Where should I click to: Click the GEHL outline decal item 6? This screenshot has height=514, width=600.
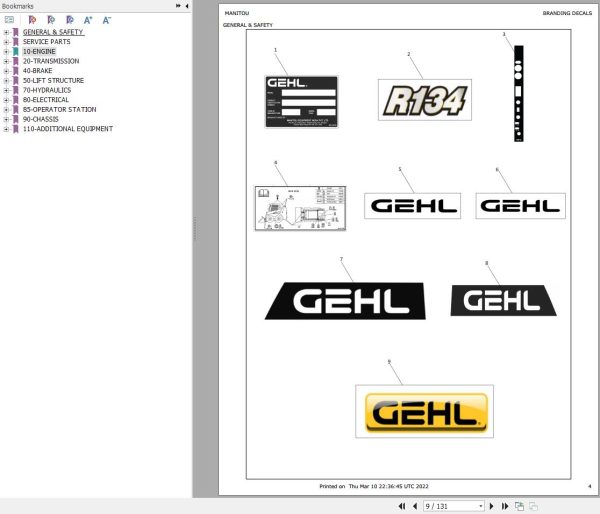(520, 206)
